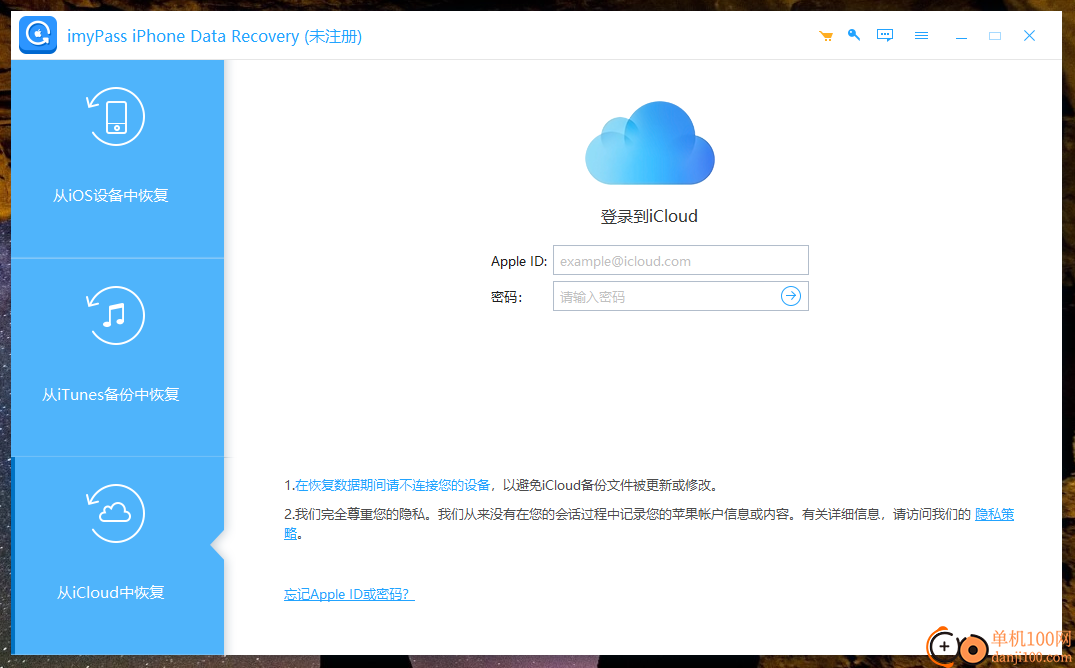Viewport: 1075px width, 668px height.
Task: Focus the 密码 password input field
Action: (x=681, y=296)
